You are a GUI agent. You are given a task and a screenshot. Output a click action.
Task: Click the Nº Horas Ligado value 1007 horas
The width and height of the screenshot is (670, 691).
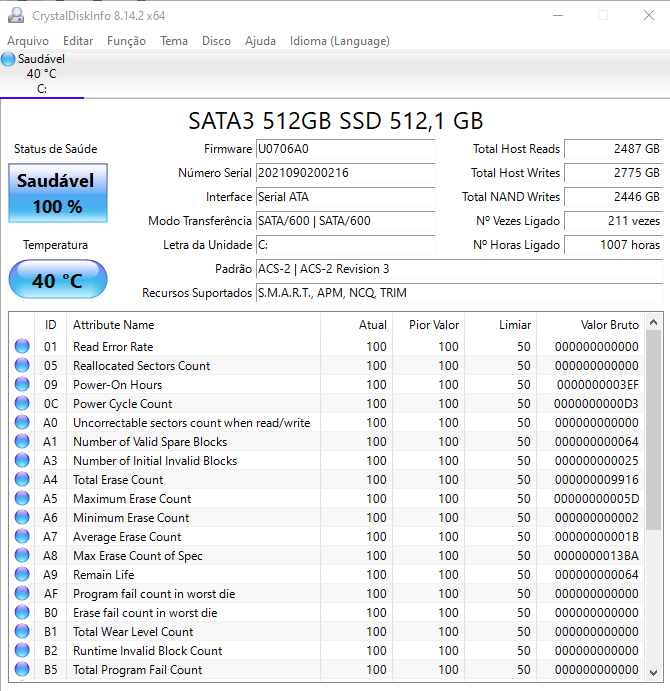[614, 245]
